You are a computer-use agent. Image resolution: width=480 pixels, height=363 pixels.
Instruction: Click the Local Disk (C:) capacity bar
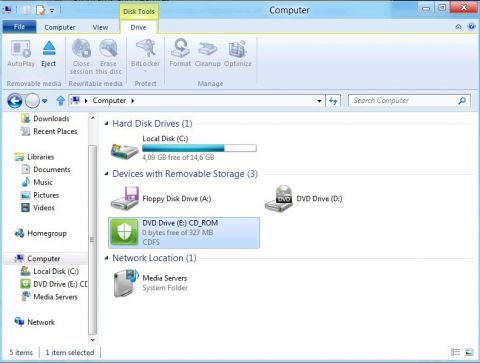tap(199, 148)
